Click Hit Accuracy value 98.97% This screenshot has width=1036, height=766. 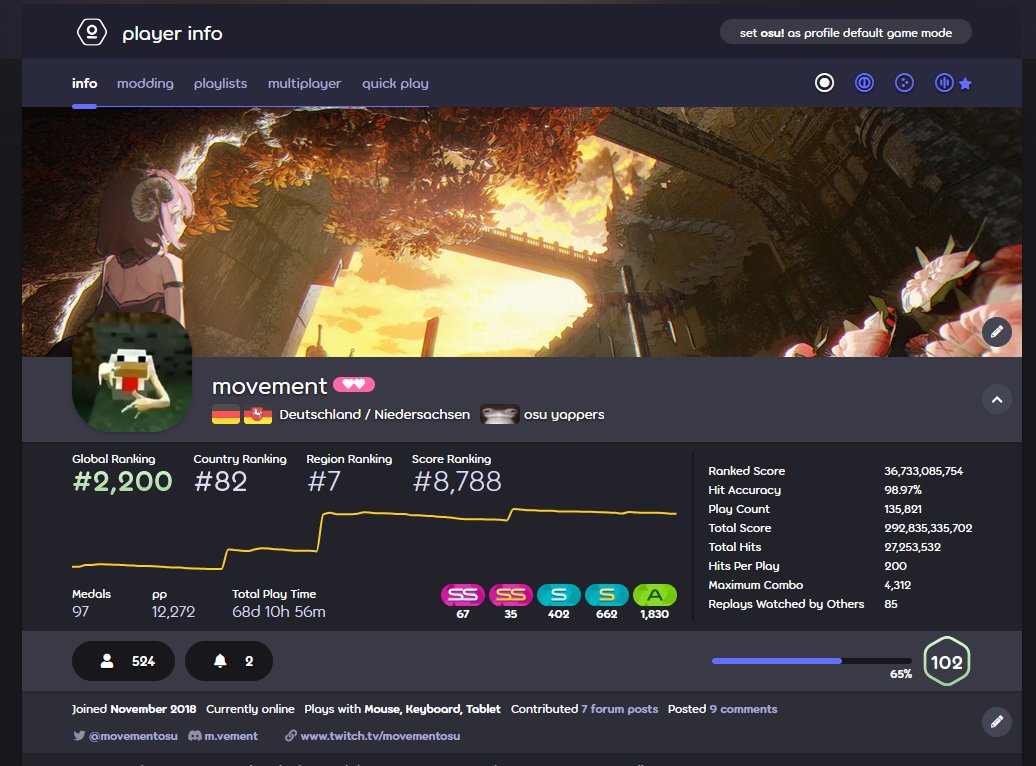pyautogui.click(x=903, y=490)
